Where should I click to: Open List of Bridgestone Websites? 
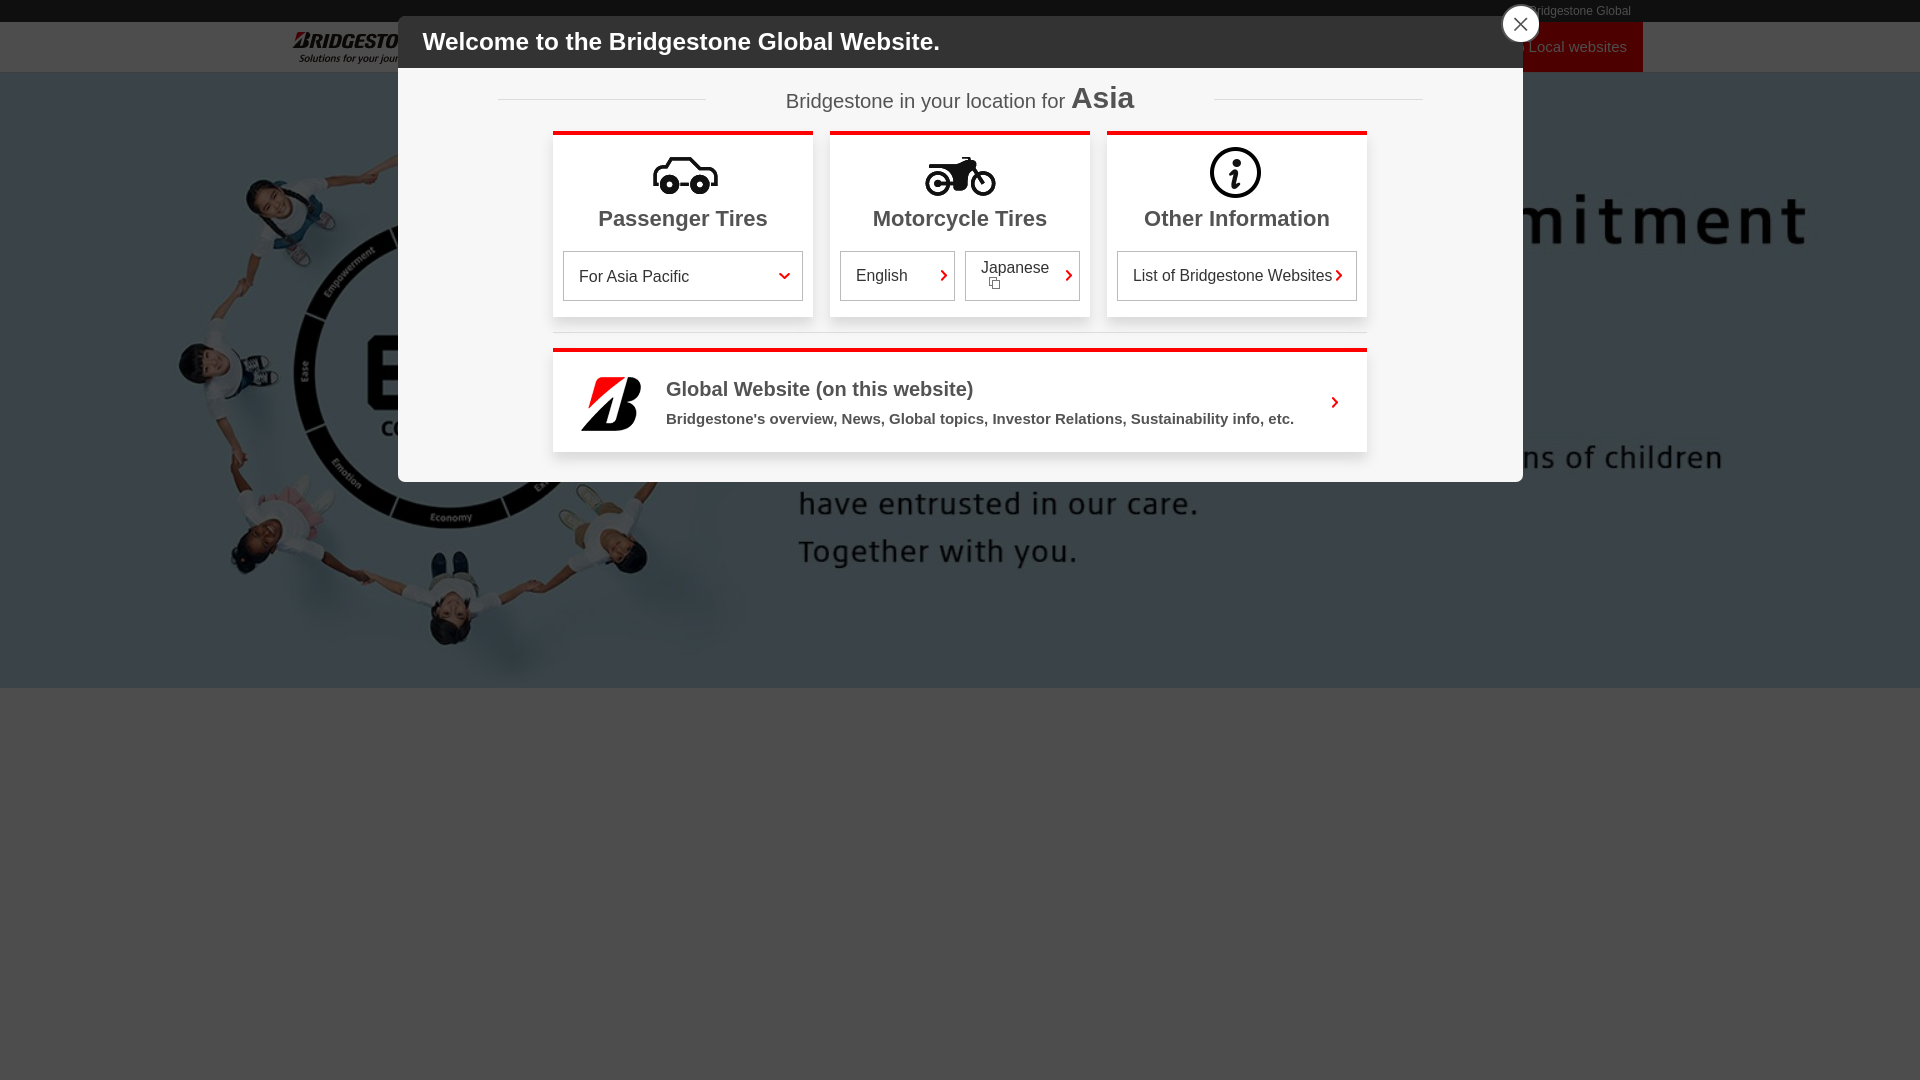pos(1237,276)
